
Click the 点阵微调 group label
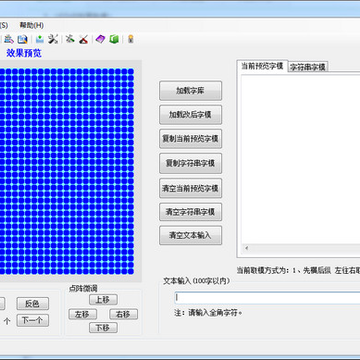(83, 289)
